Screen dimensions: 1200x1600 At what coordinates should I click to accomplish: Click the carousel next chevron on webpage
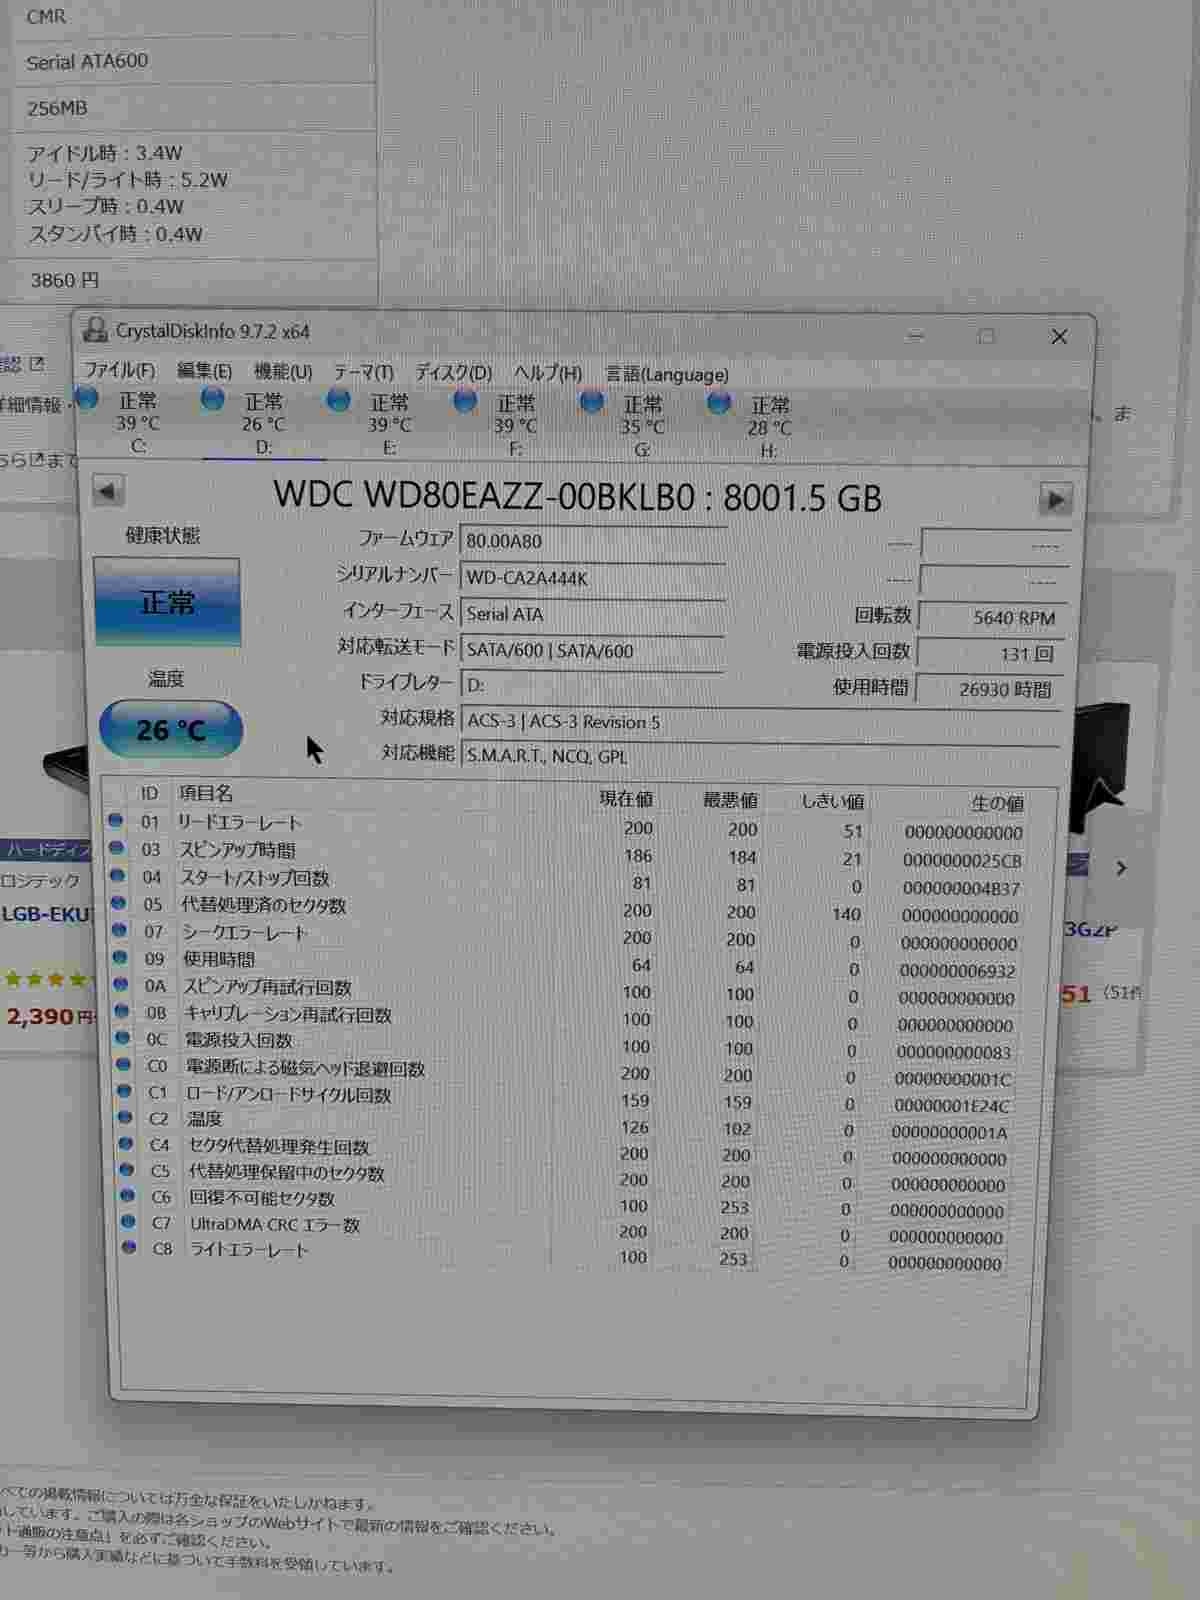pyautogui.click(x=1121, y=868)
